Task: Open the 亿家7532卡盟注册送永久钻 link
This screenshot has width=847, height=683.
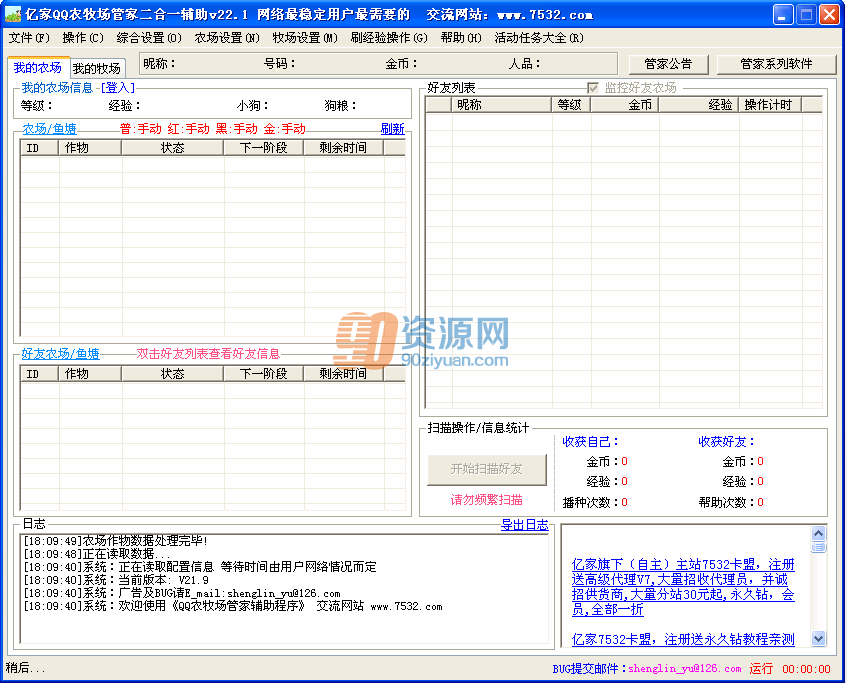Action: (683, 639)
